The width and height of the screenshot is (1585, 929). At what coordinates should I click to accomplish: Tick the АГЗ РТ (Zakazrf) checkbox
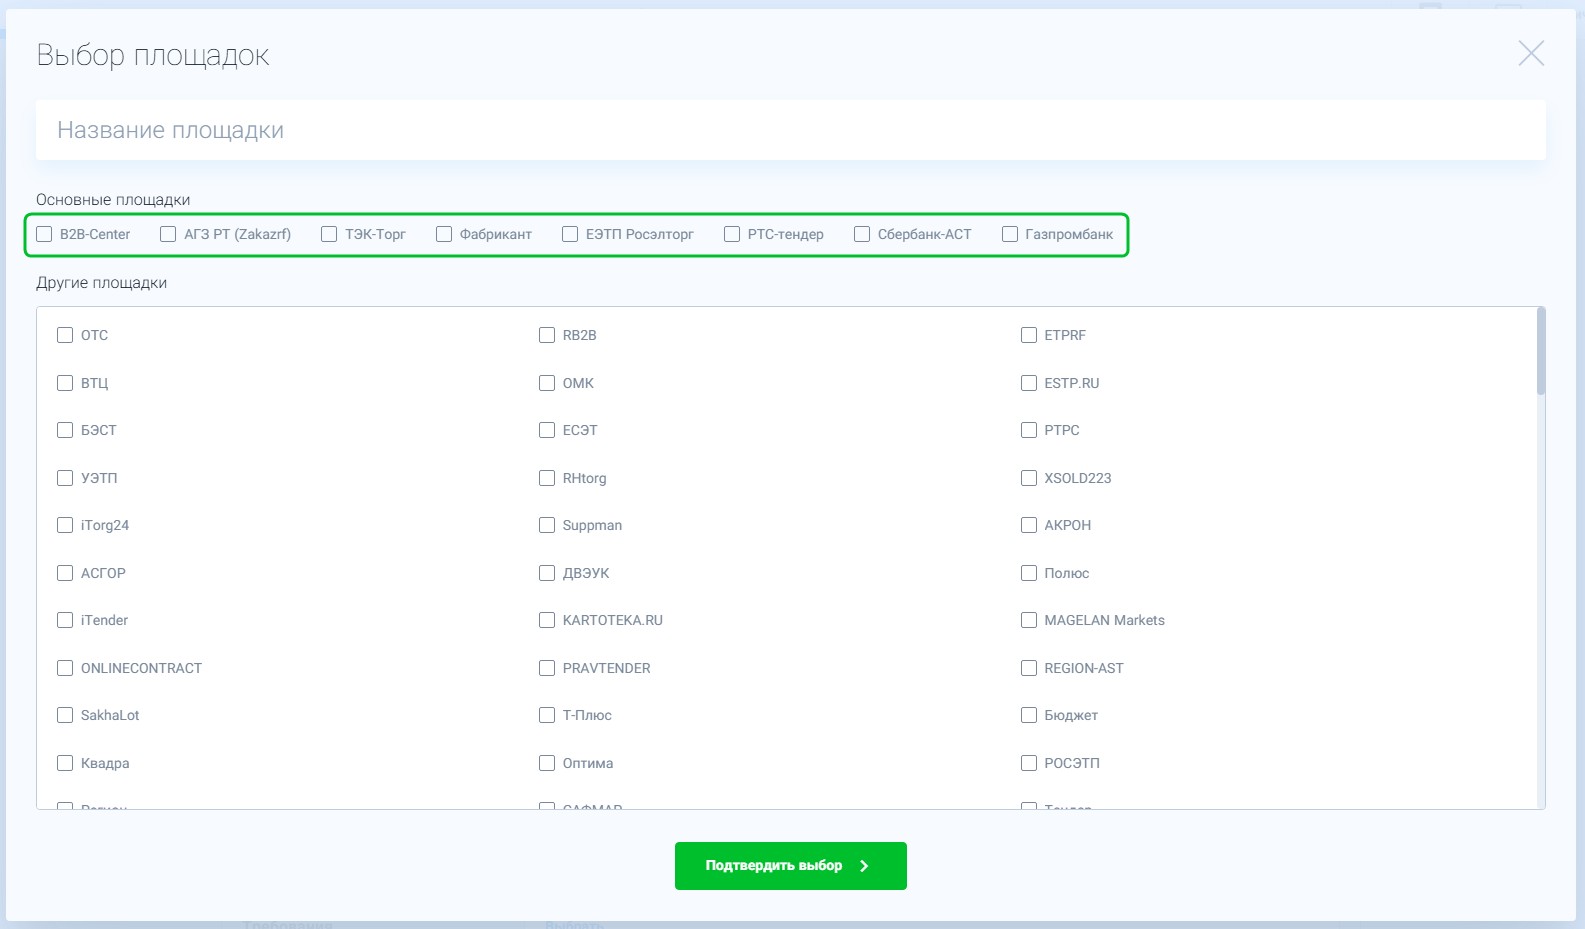tap(168, 234)
